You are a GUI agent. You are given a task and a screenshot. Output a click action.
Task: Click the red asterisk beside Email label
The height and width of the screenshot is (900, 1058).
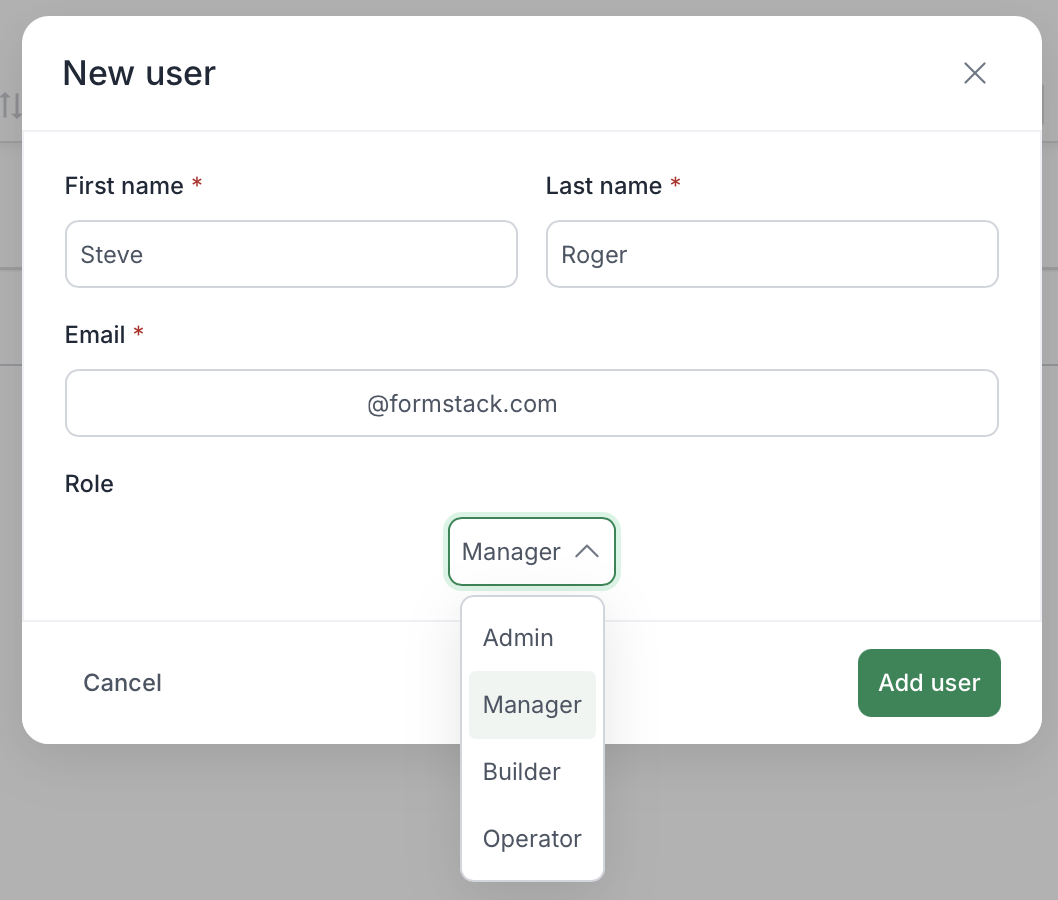(138, 334)
